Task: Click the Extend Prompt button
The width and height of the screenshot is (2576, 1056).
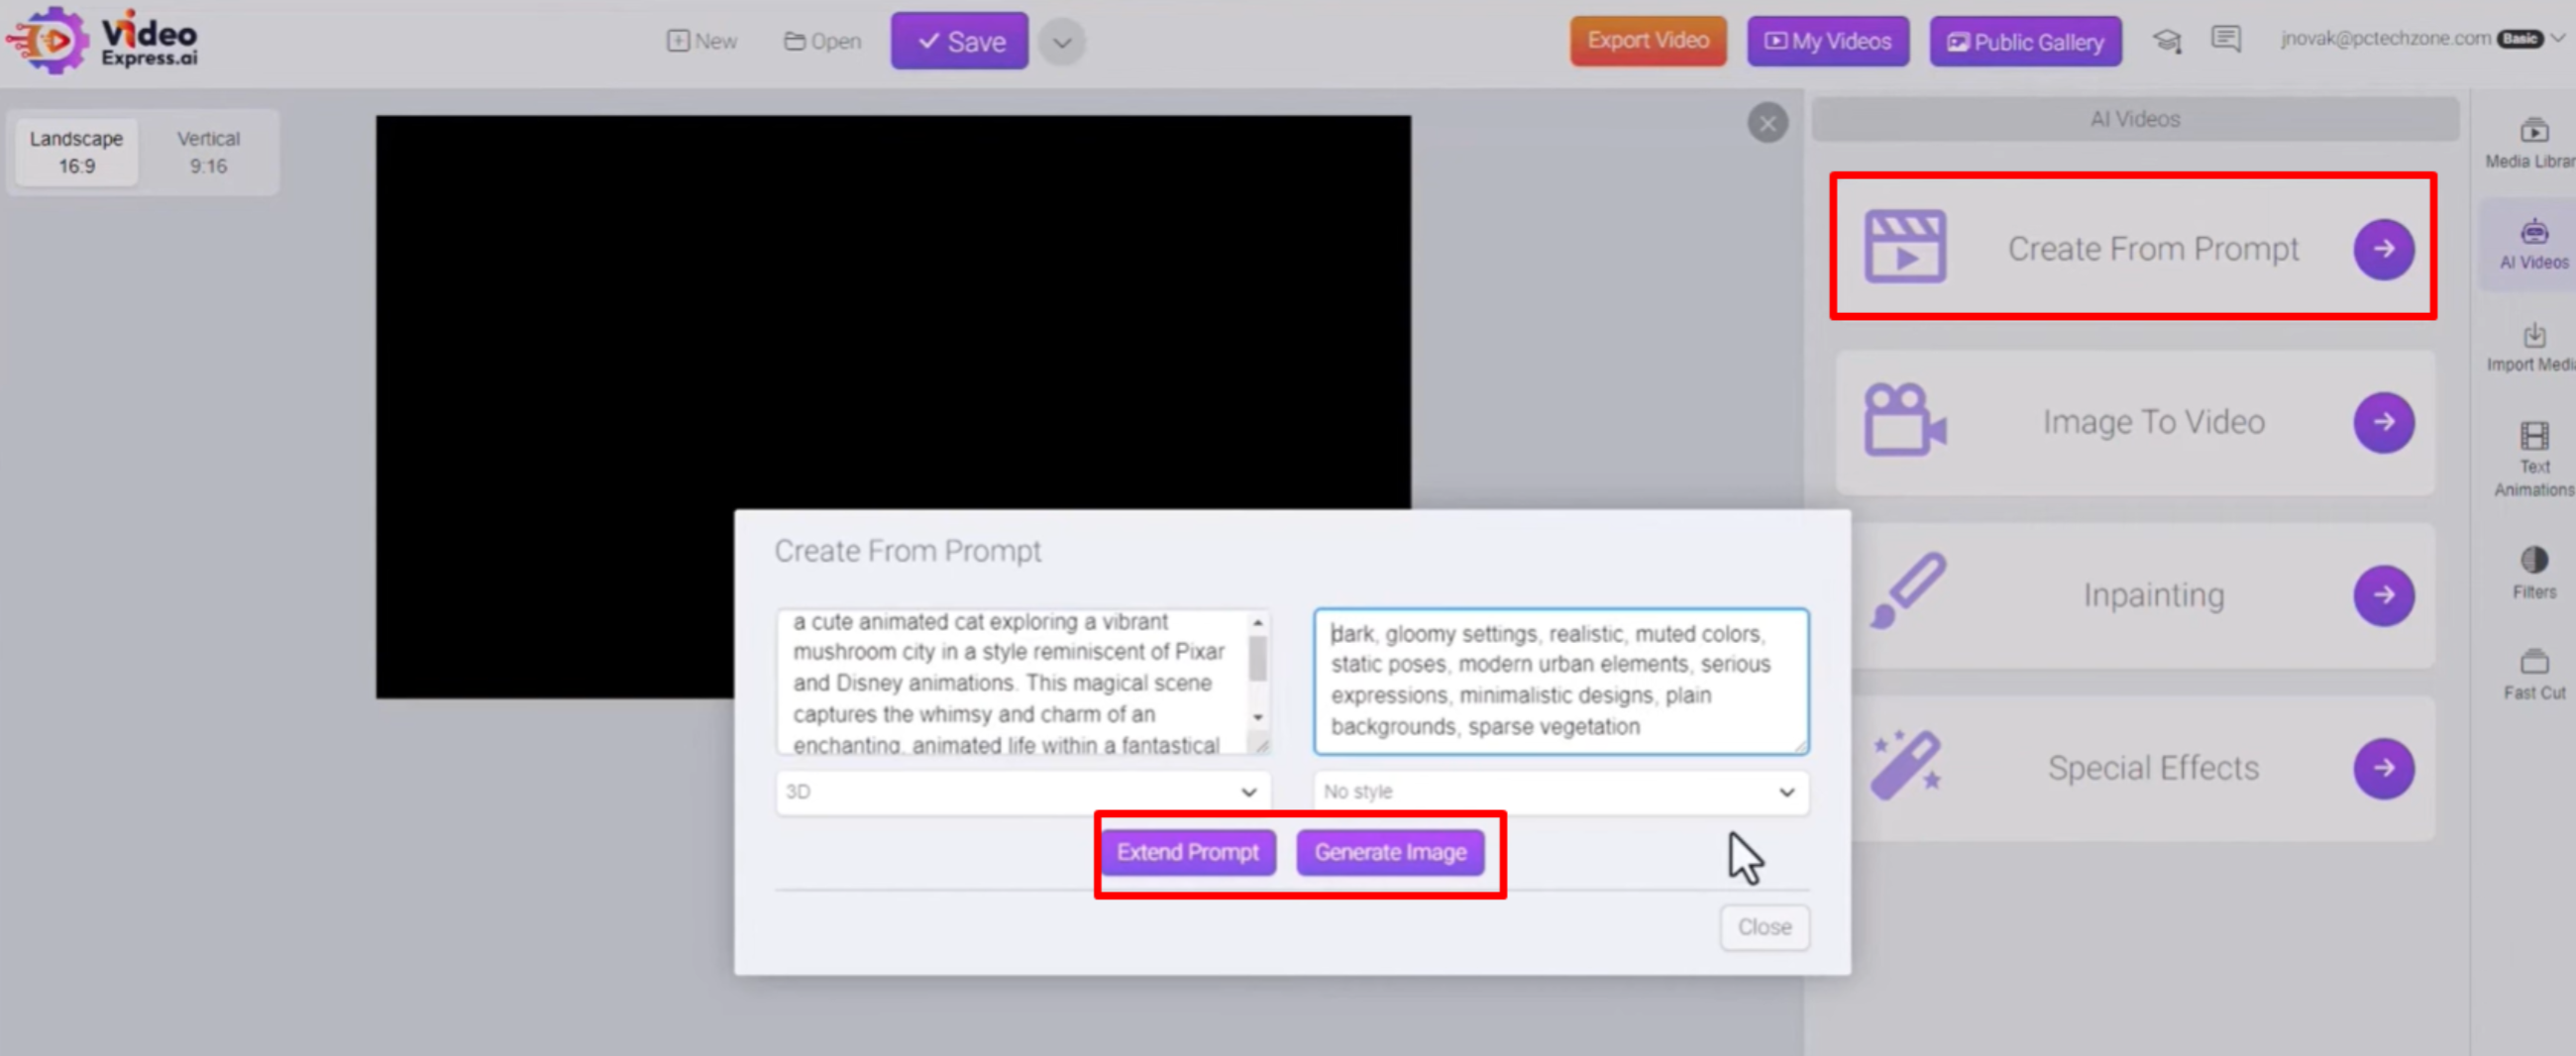Action: click(x=1188, y=852)
